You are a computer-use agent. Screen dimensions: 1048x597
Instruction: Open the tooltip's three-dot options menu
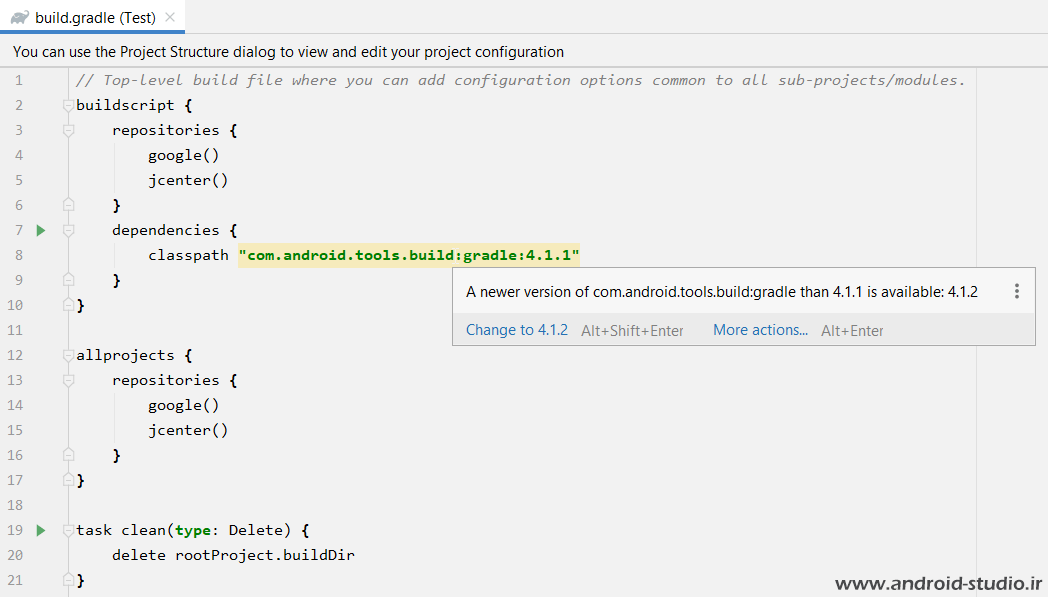coord(1017,291)
